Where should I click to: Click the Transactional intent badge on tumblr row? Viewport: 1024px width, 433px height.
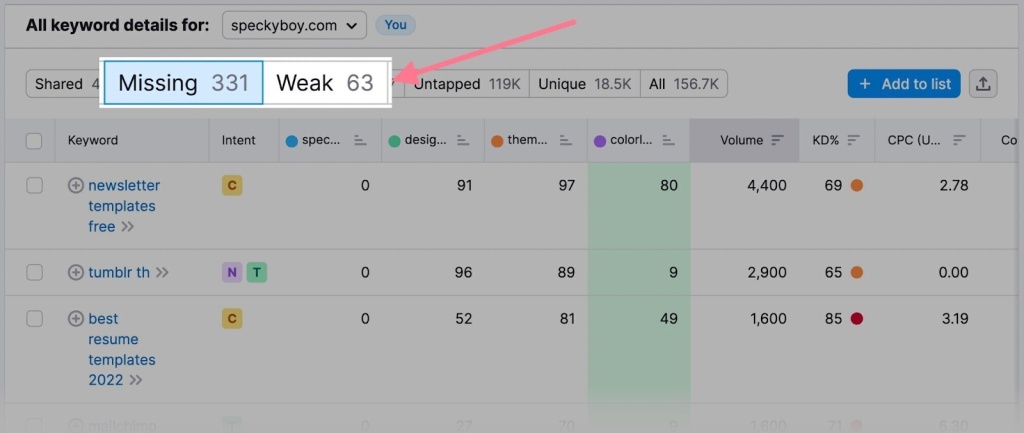point(257,272)
